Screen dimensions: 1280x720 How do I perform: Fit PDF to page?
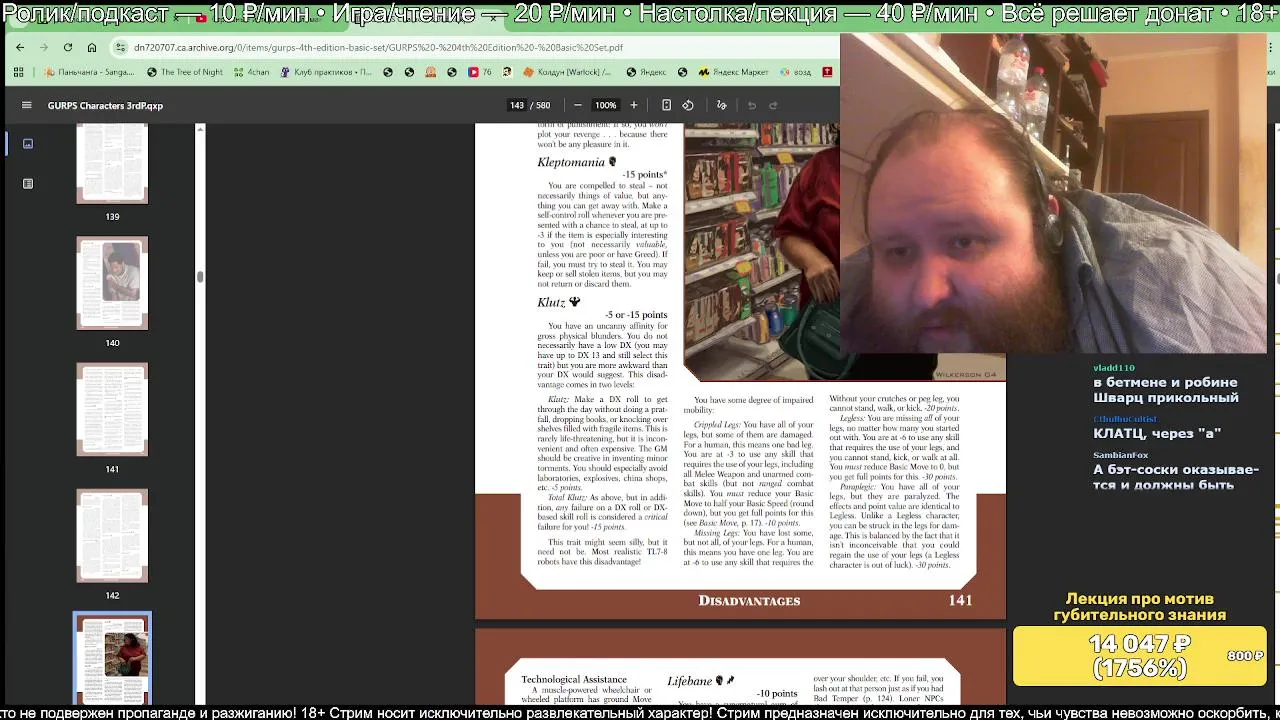point(666,105)
